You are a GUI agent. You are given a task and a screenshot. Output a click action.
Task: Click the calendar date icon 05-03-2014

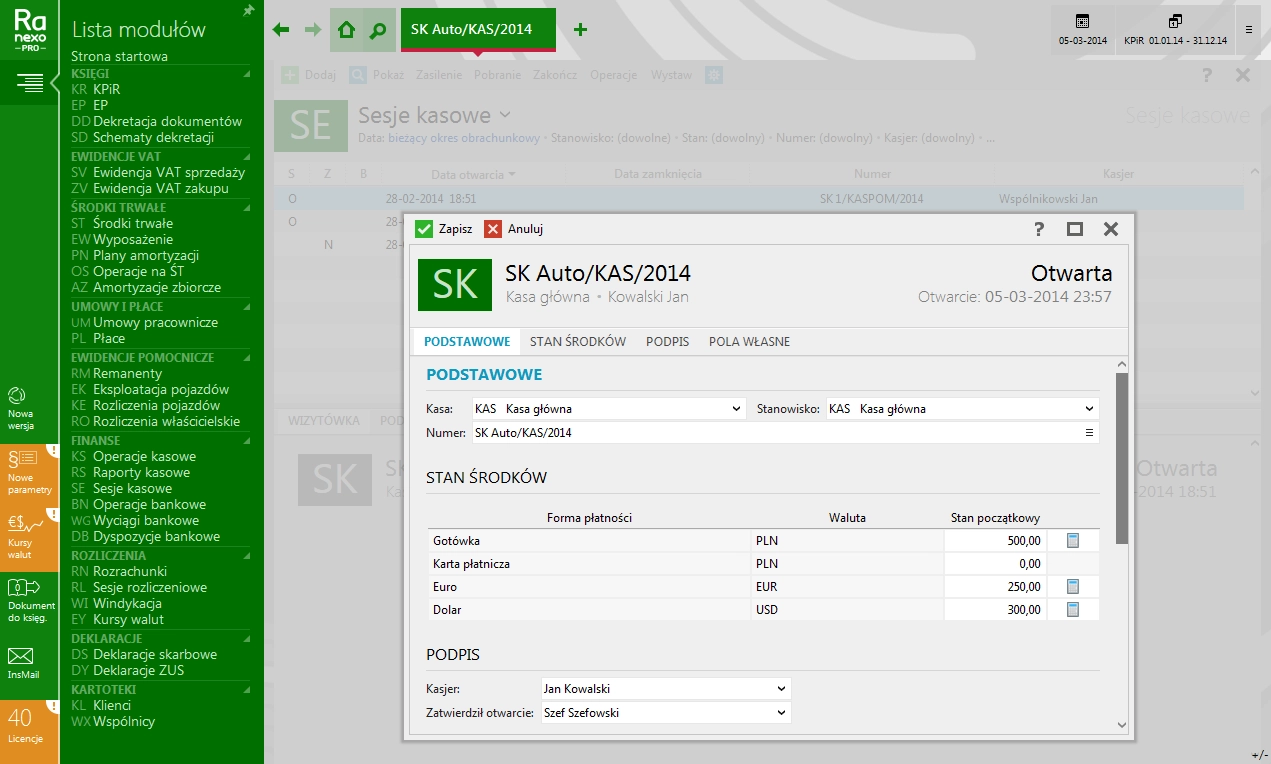(x=1082, y=28)
